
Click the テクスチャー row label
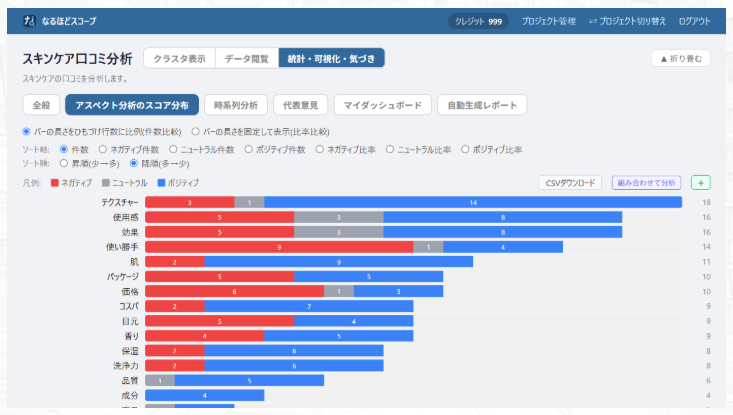coord(120,202)
